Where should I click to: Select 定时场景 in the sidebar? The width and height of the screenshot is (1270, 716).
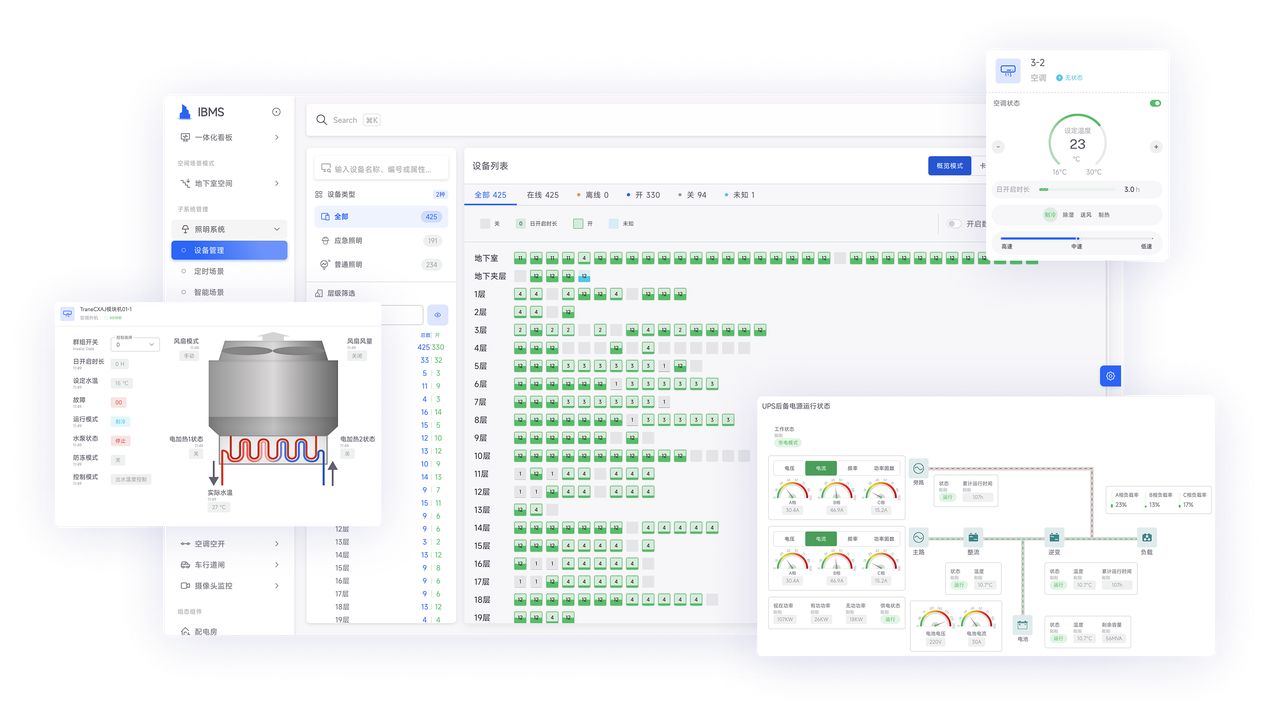[209, 271]
